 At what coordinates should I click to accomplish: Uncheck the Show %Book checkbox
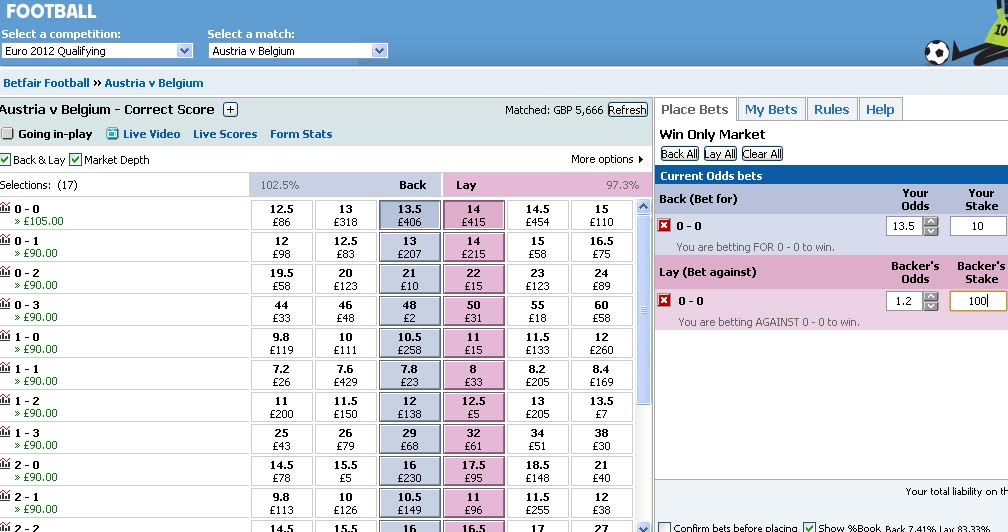pyautogui.click(x=809, y=528)
